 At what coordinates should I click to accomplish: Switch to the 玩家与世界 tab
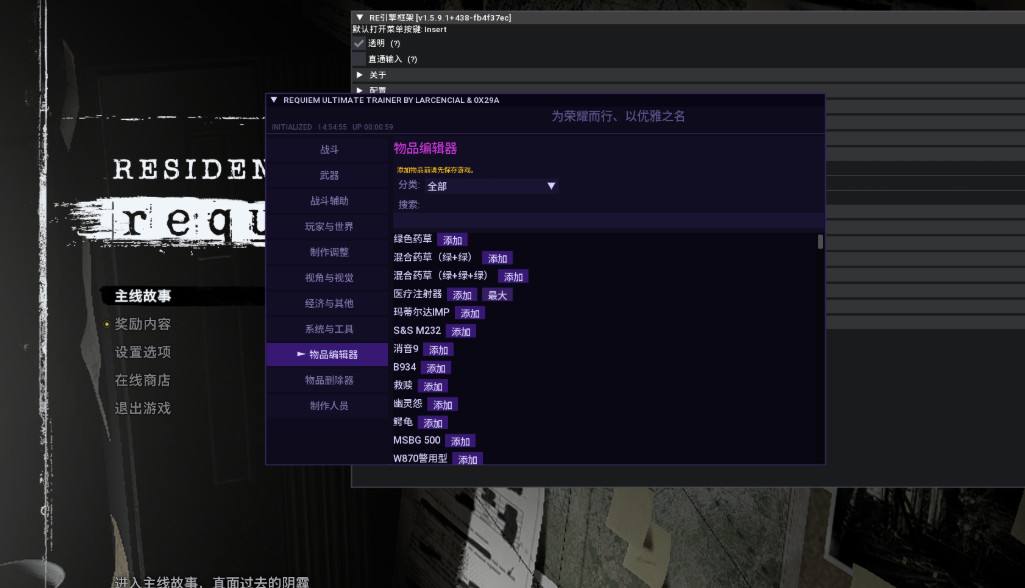[x=328, y=226]
